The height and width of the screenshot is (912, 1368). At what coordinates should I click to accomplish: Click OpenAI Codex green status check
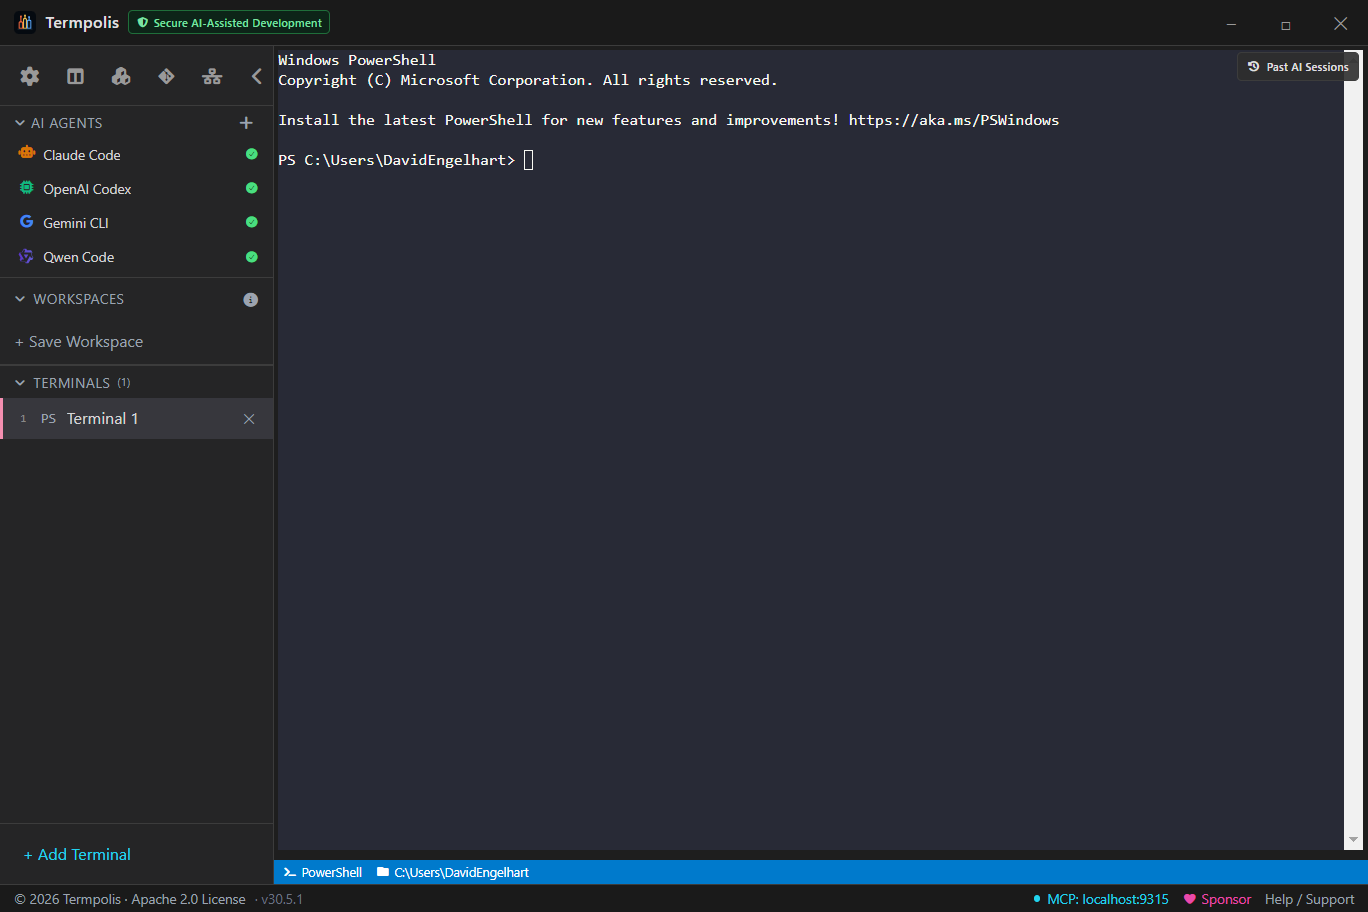point(252,188)
